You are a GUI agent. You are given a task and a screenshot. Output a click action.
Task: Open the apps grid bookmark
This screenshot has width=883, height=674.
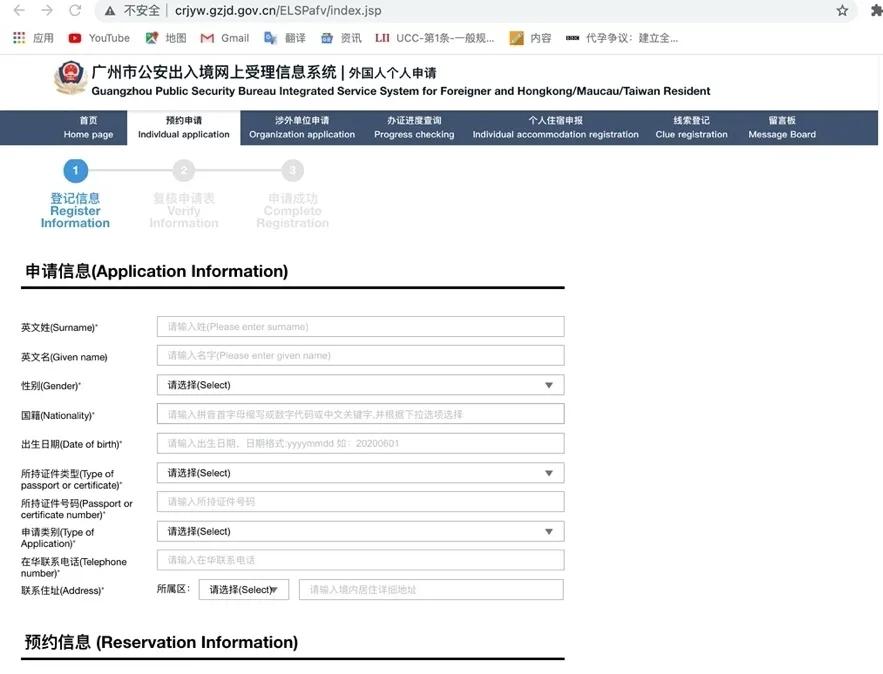33,38
